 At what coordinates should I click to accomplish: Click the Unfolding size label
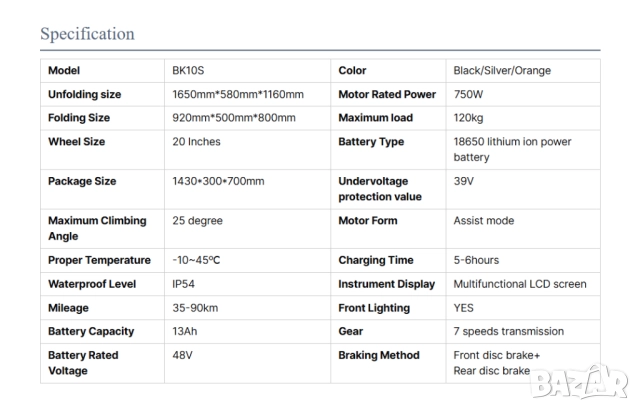(84, 95)
